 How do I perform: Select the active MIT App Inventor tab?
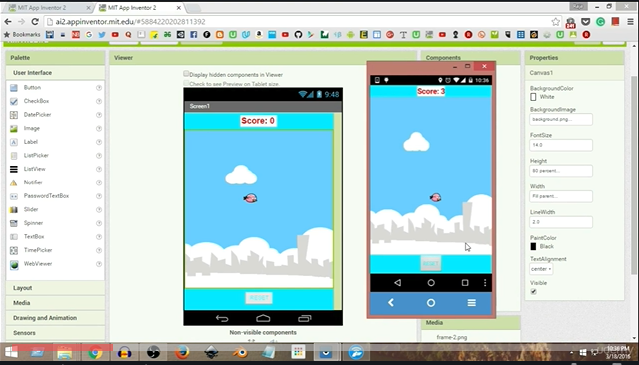click(139, 8)
